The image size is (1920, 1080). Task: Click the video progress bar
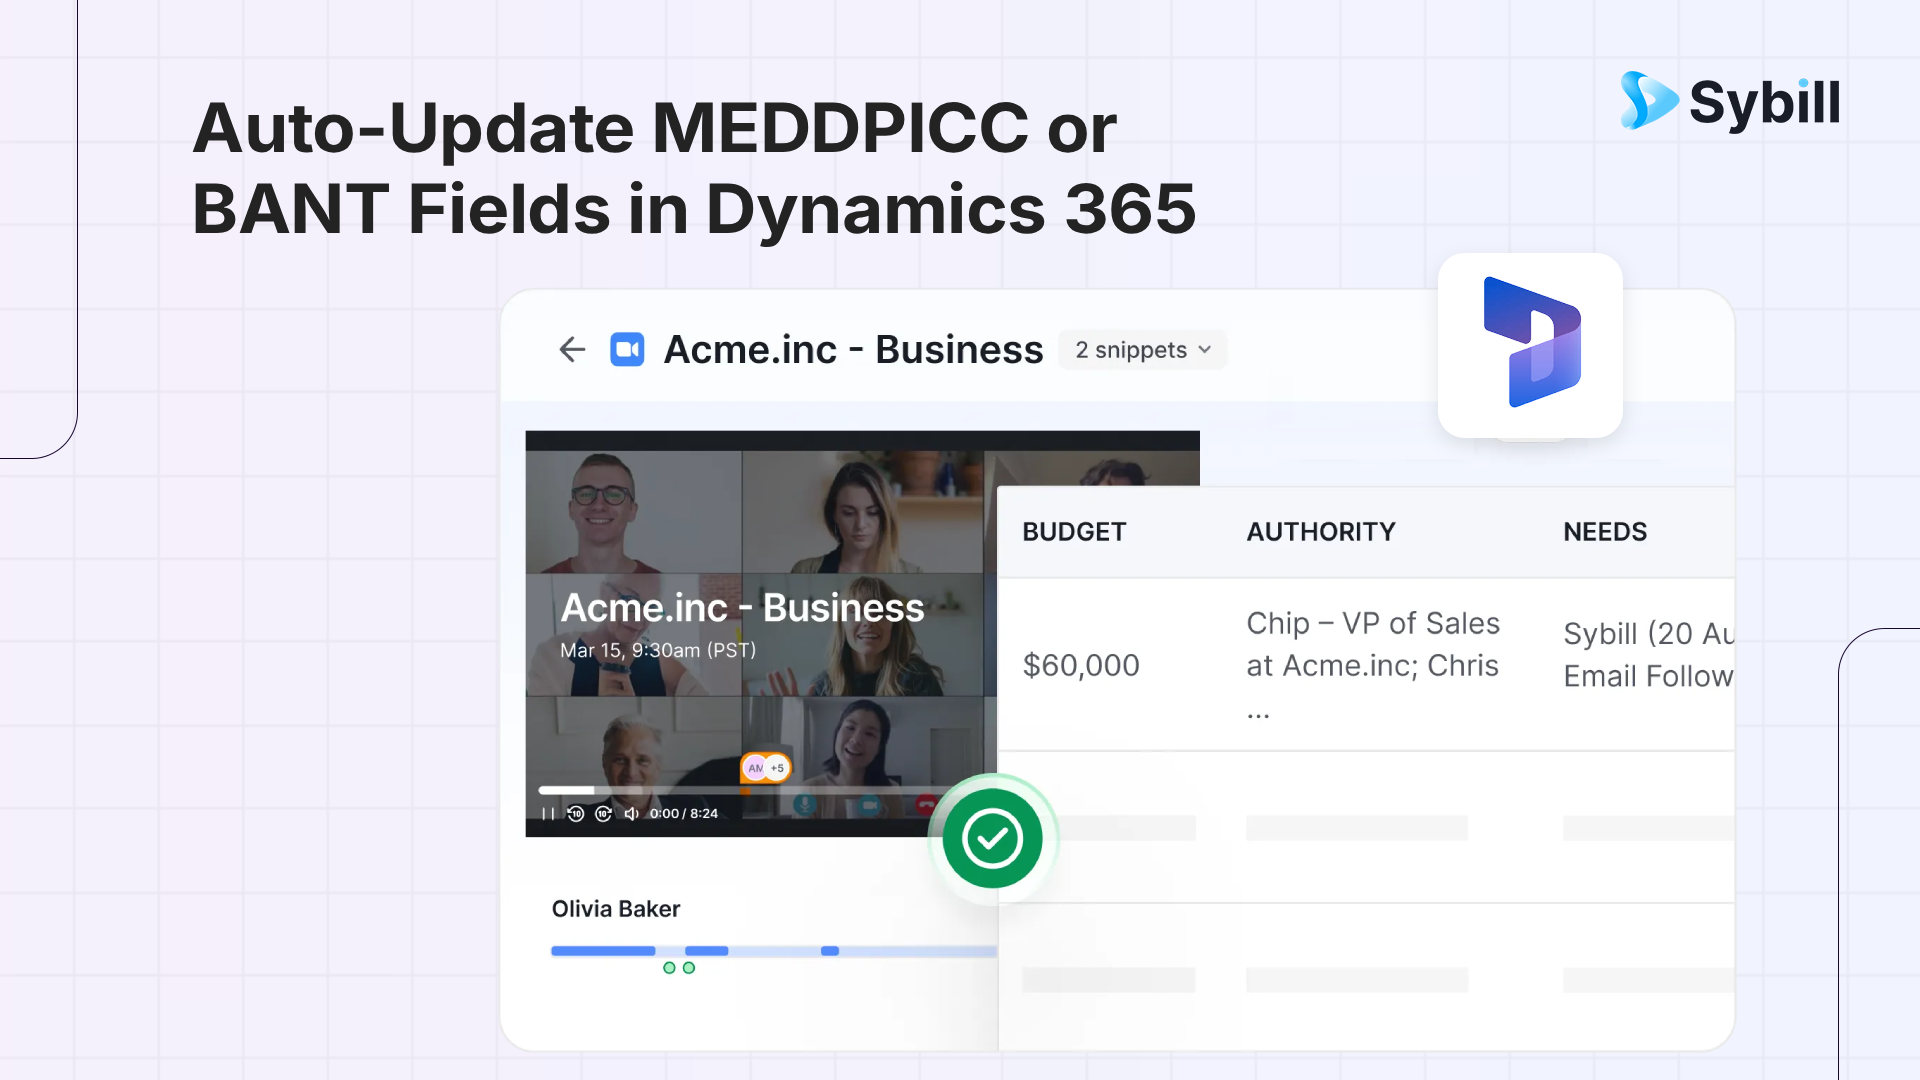[x=740, y=790]
